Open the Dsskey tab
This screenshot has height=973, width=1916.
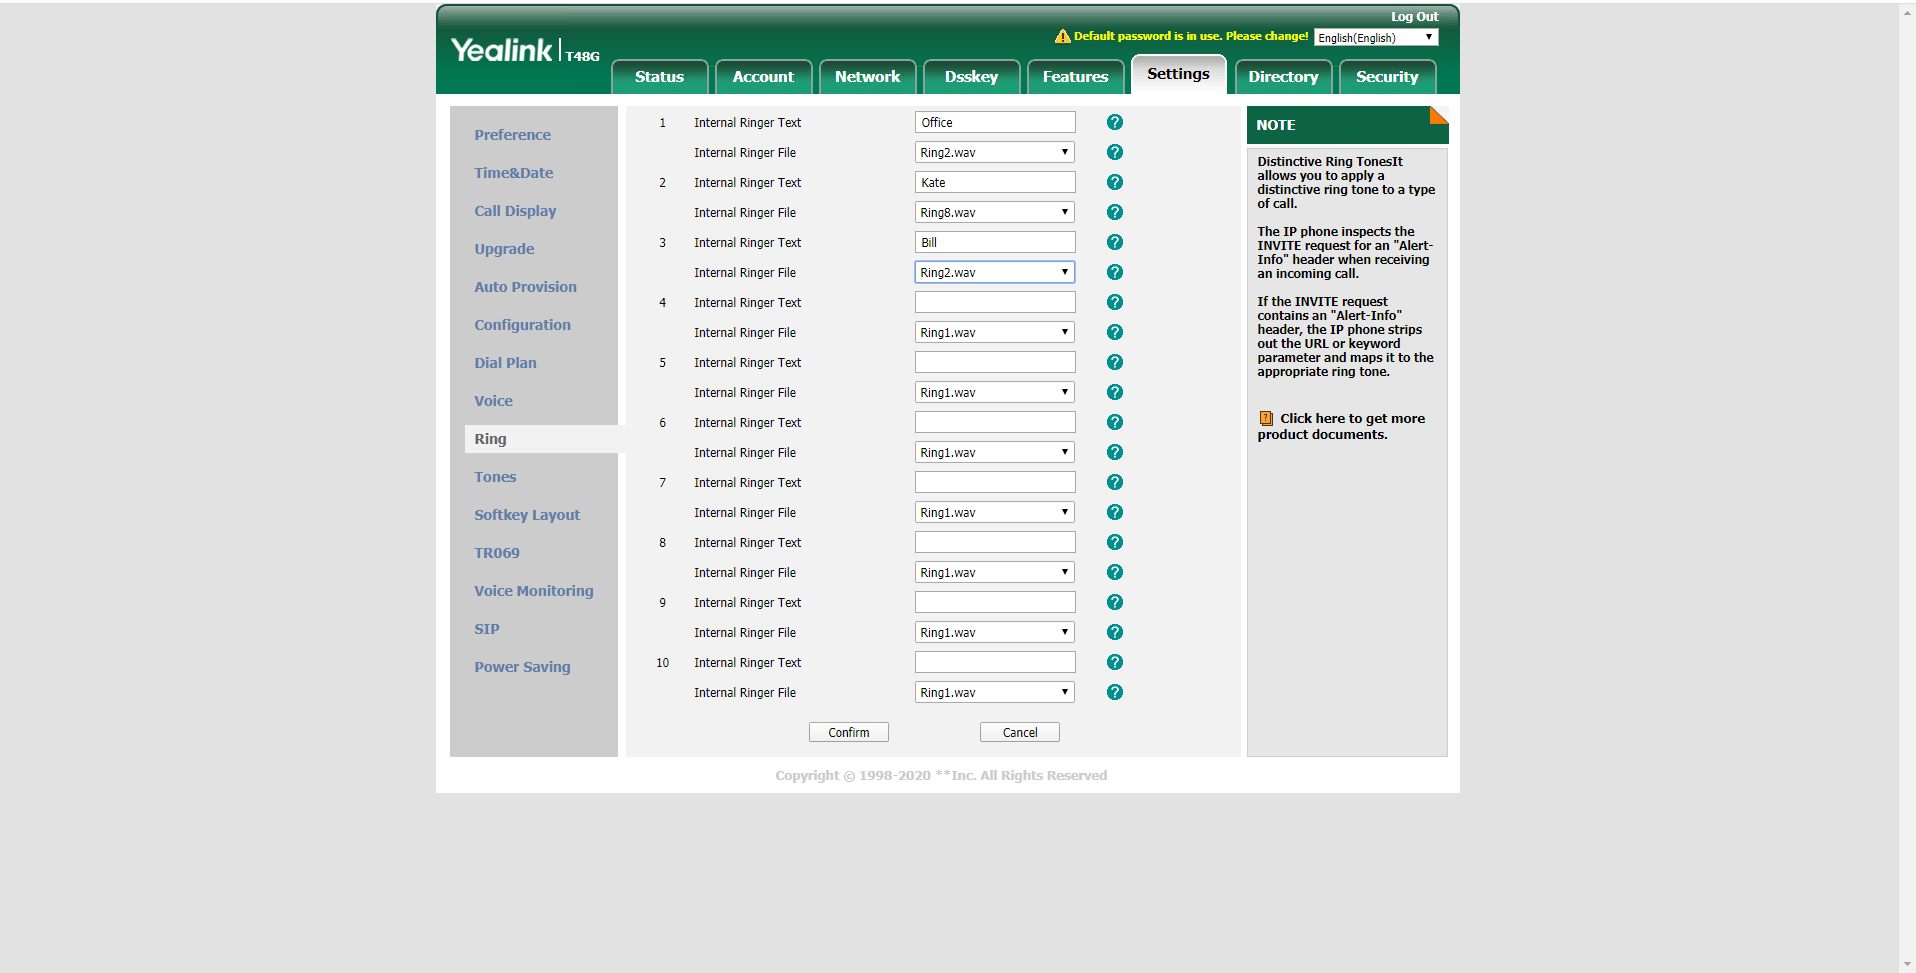[x=971, y=77]
